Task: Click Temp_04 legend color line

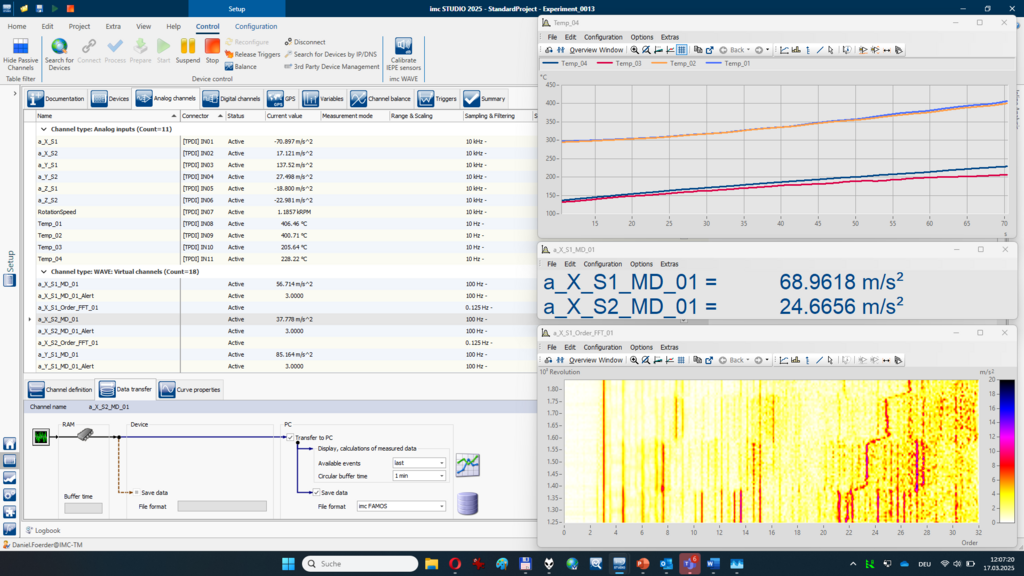Action: click(551, 63)
